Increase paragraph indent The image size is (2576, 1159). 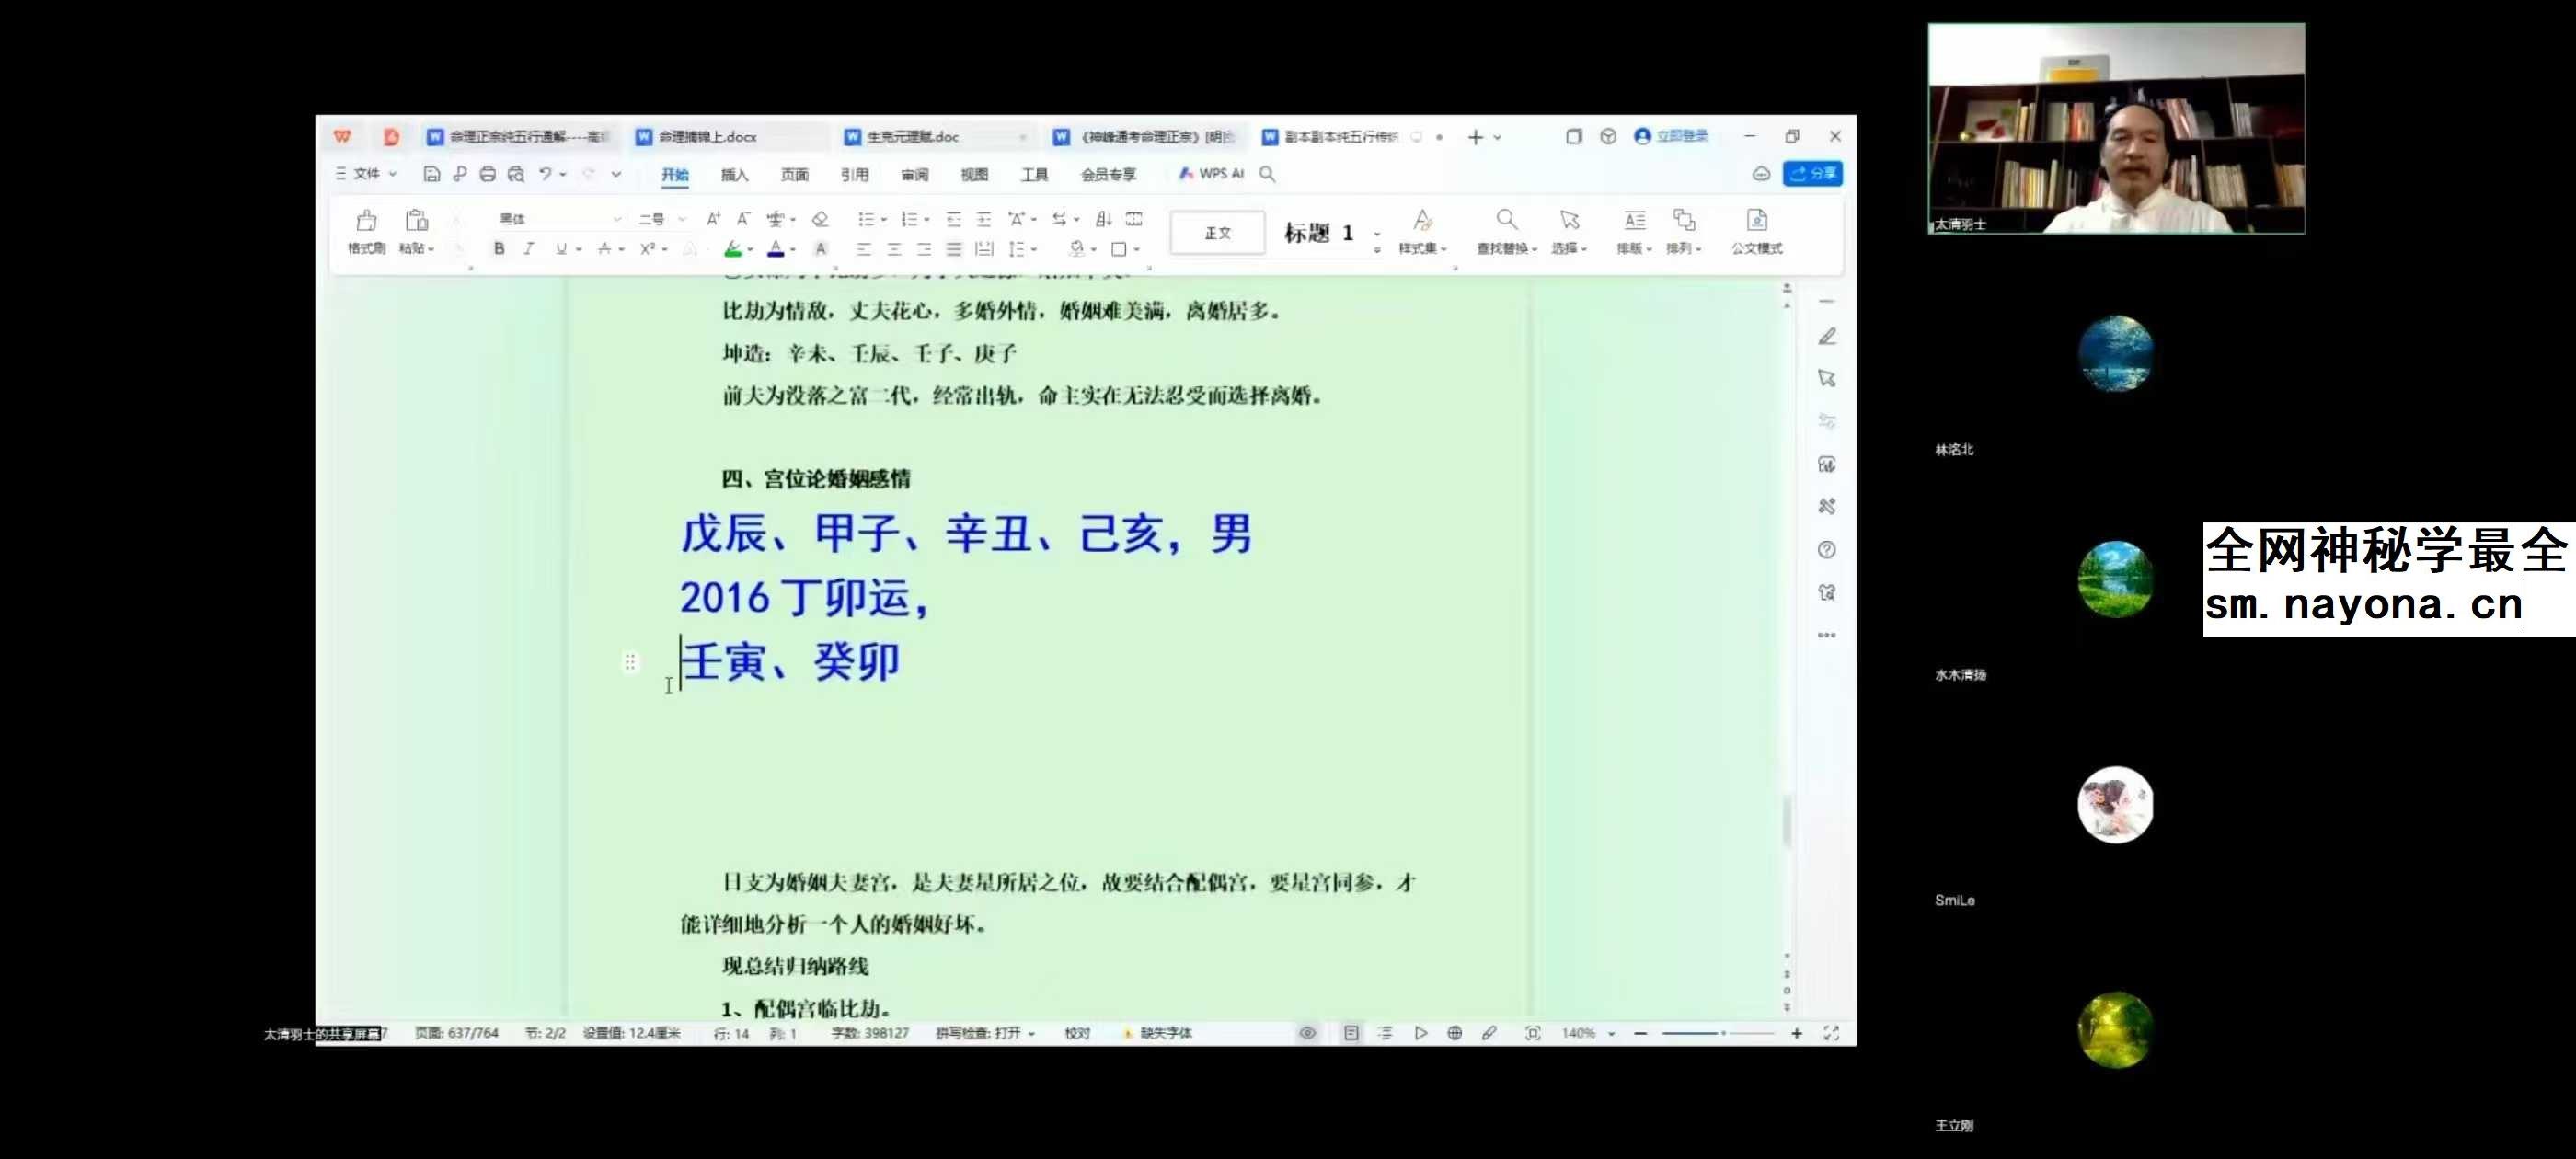[984, 219]
